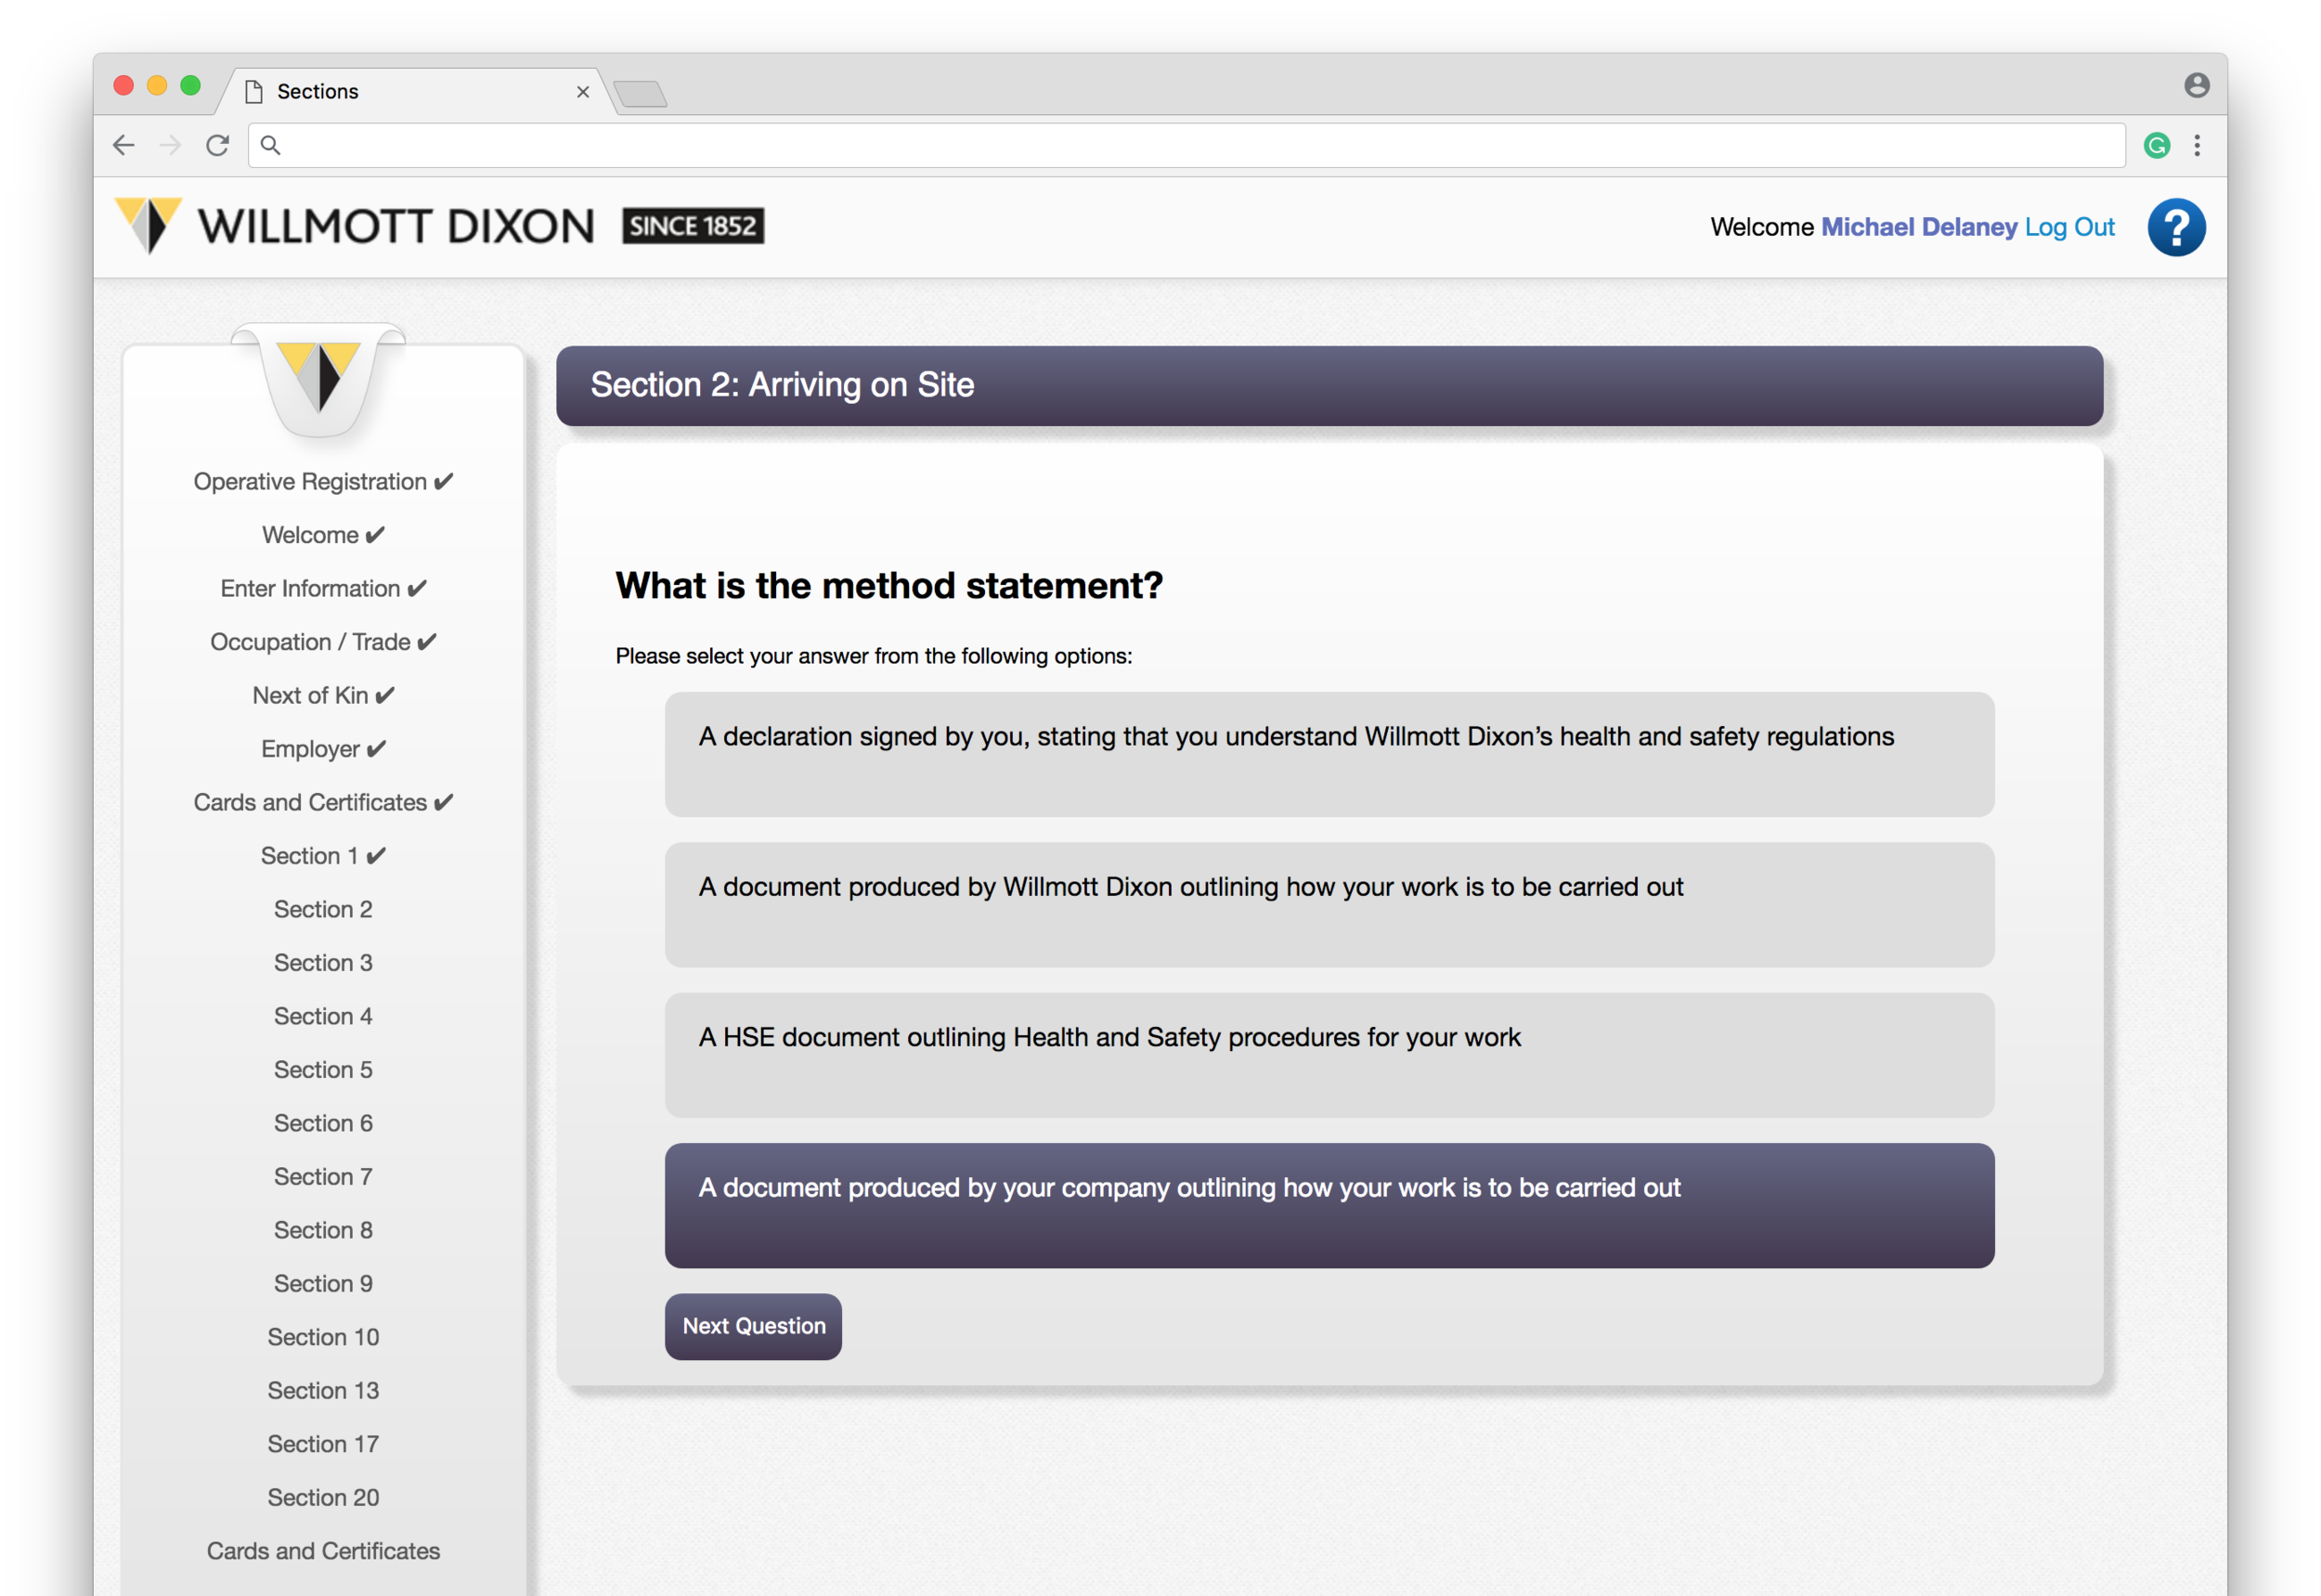Open the checked Cards and Certificates sidebar item
Screen dimensions: 2321x1596
[x=323, y=803]
